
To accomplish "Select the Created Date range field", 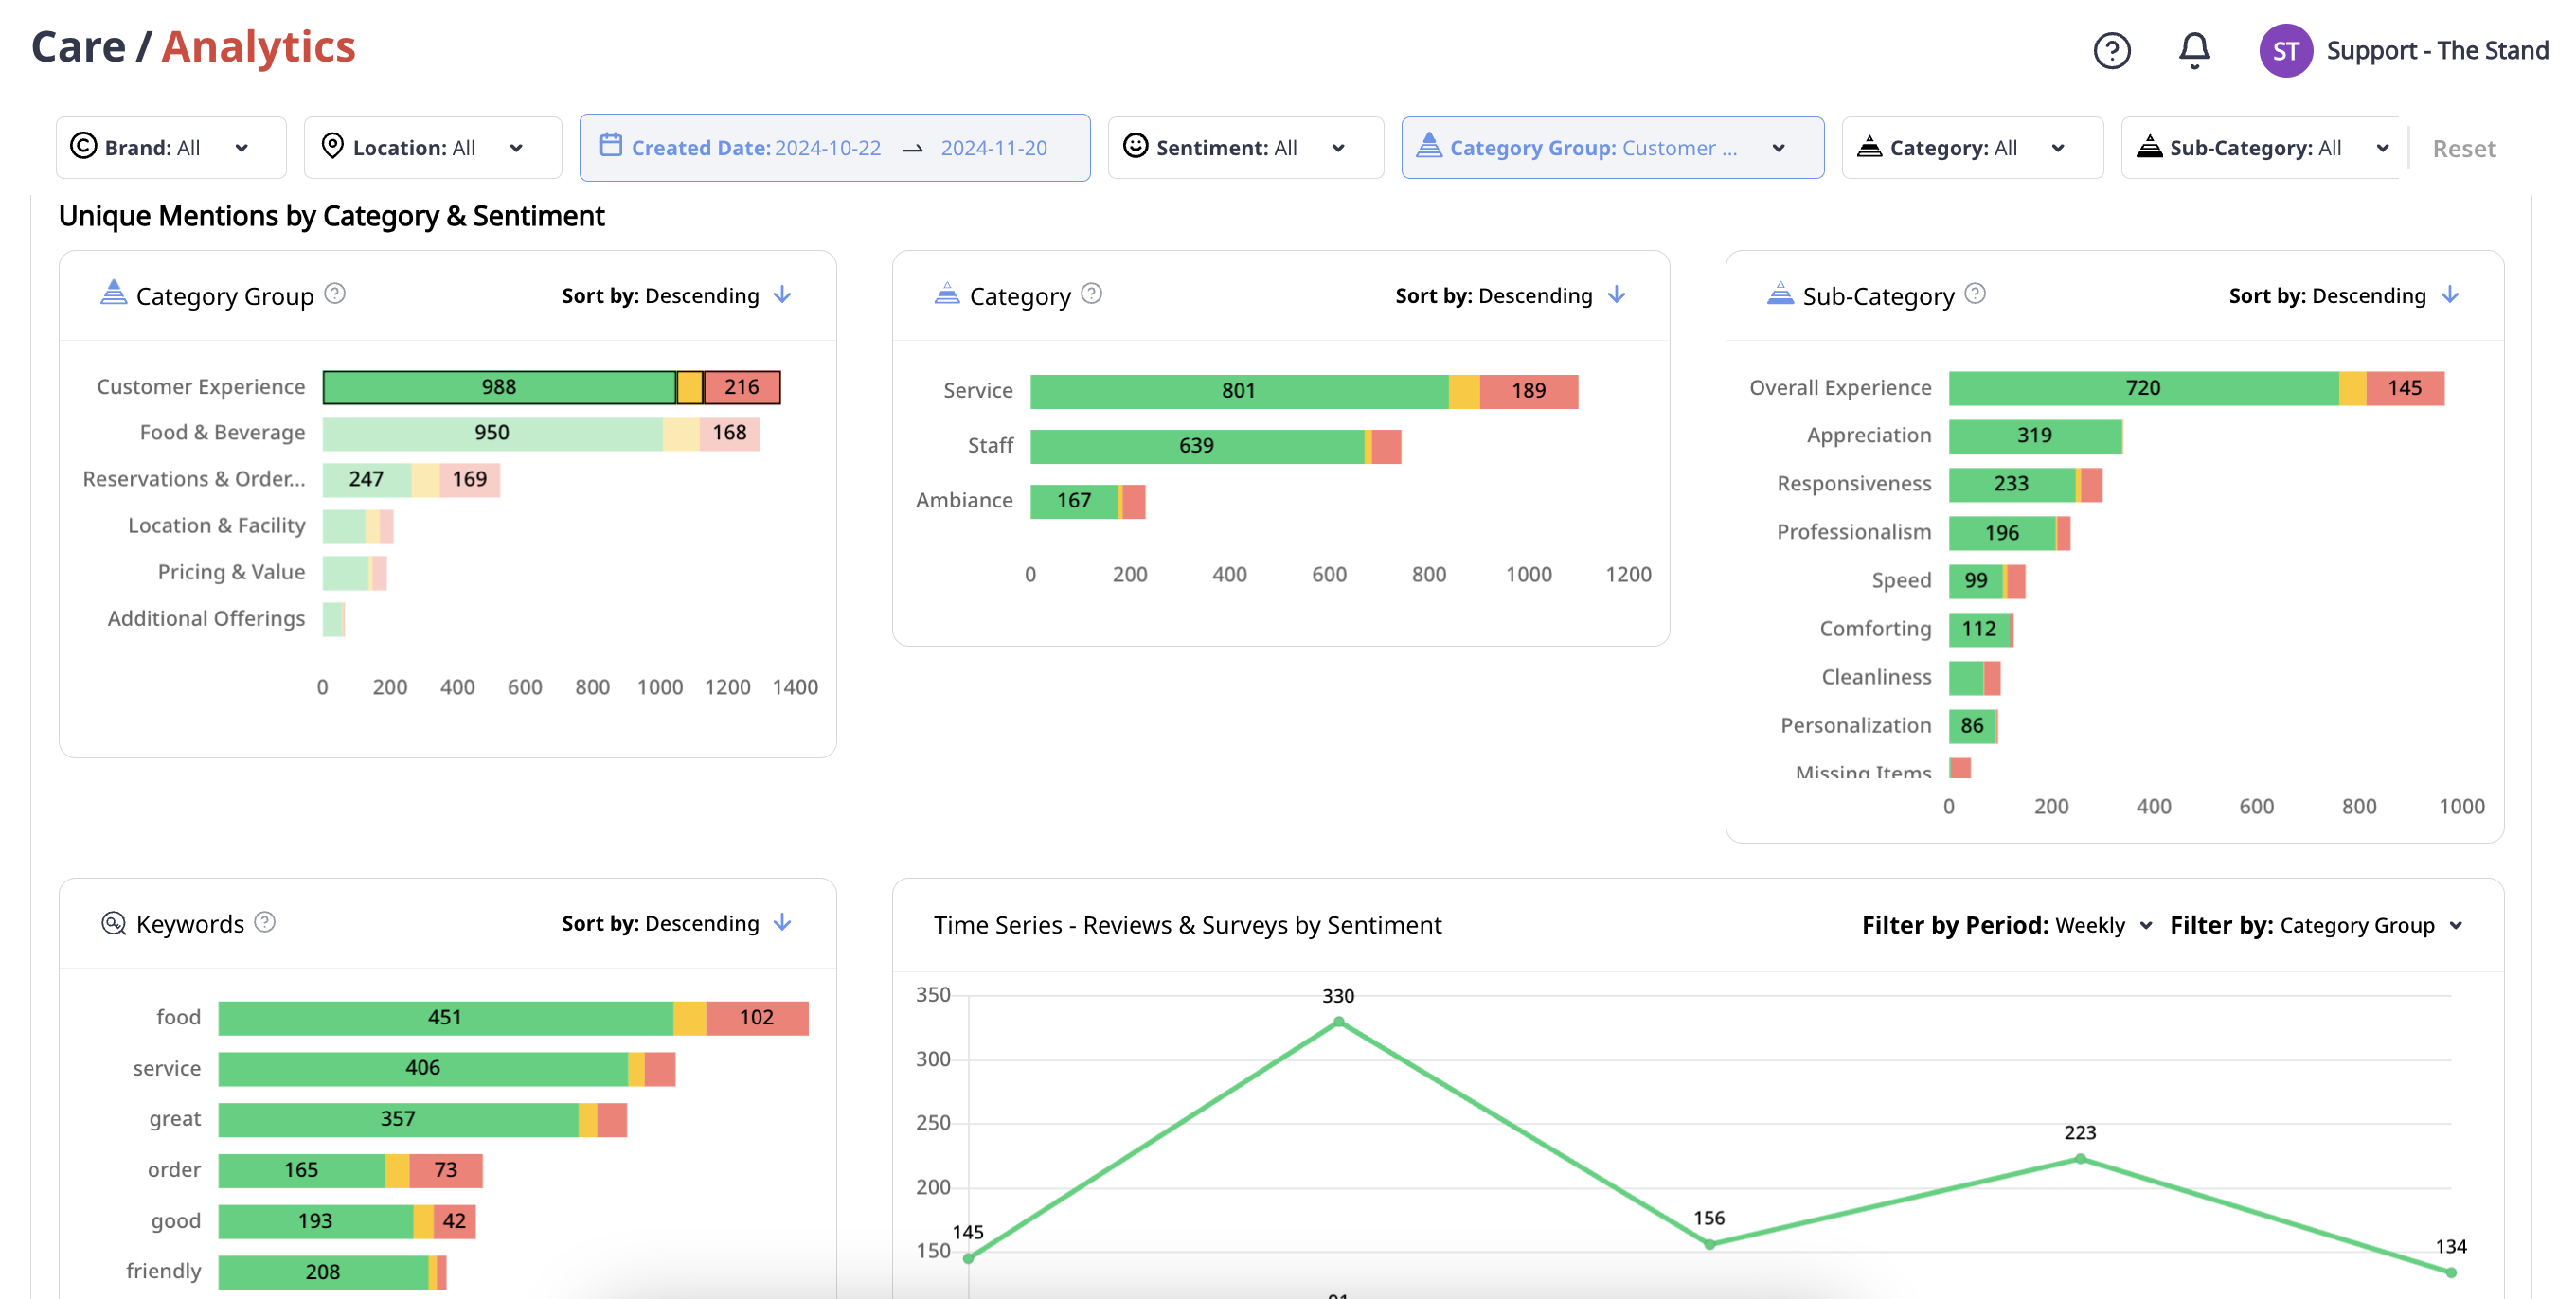I will (835, 148).
